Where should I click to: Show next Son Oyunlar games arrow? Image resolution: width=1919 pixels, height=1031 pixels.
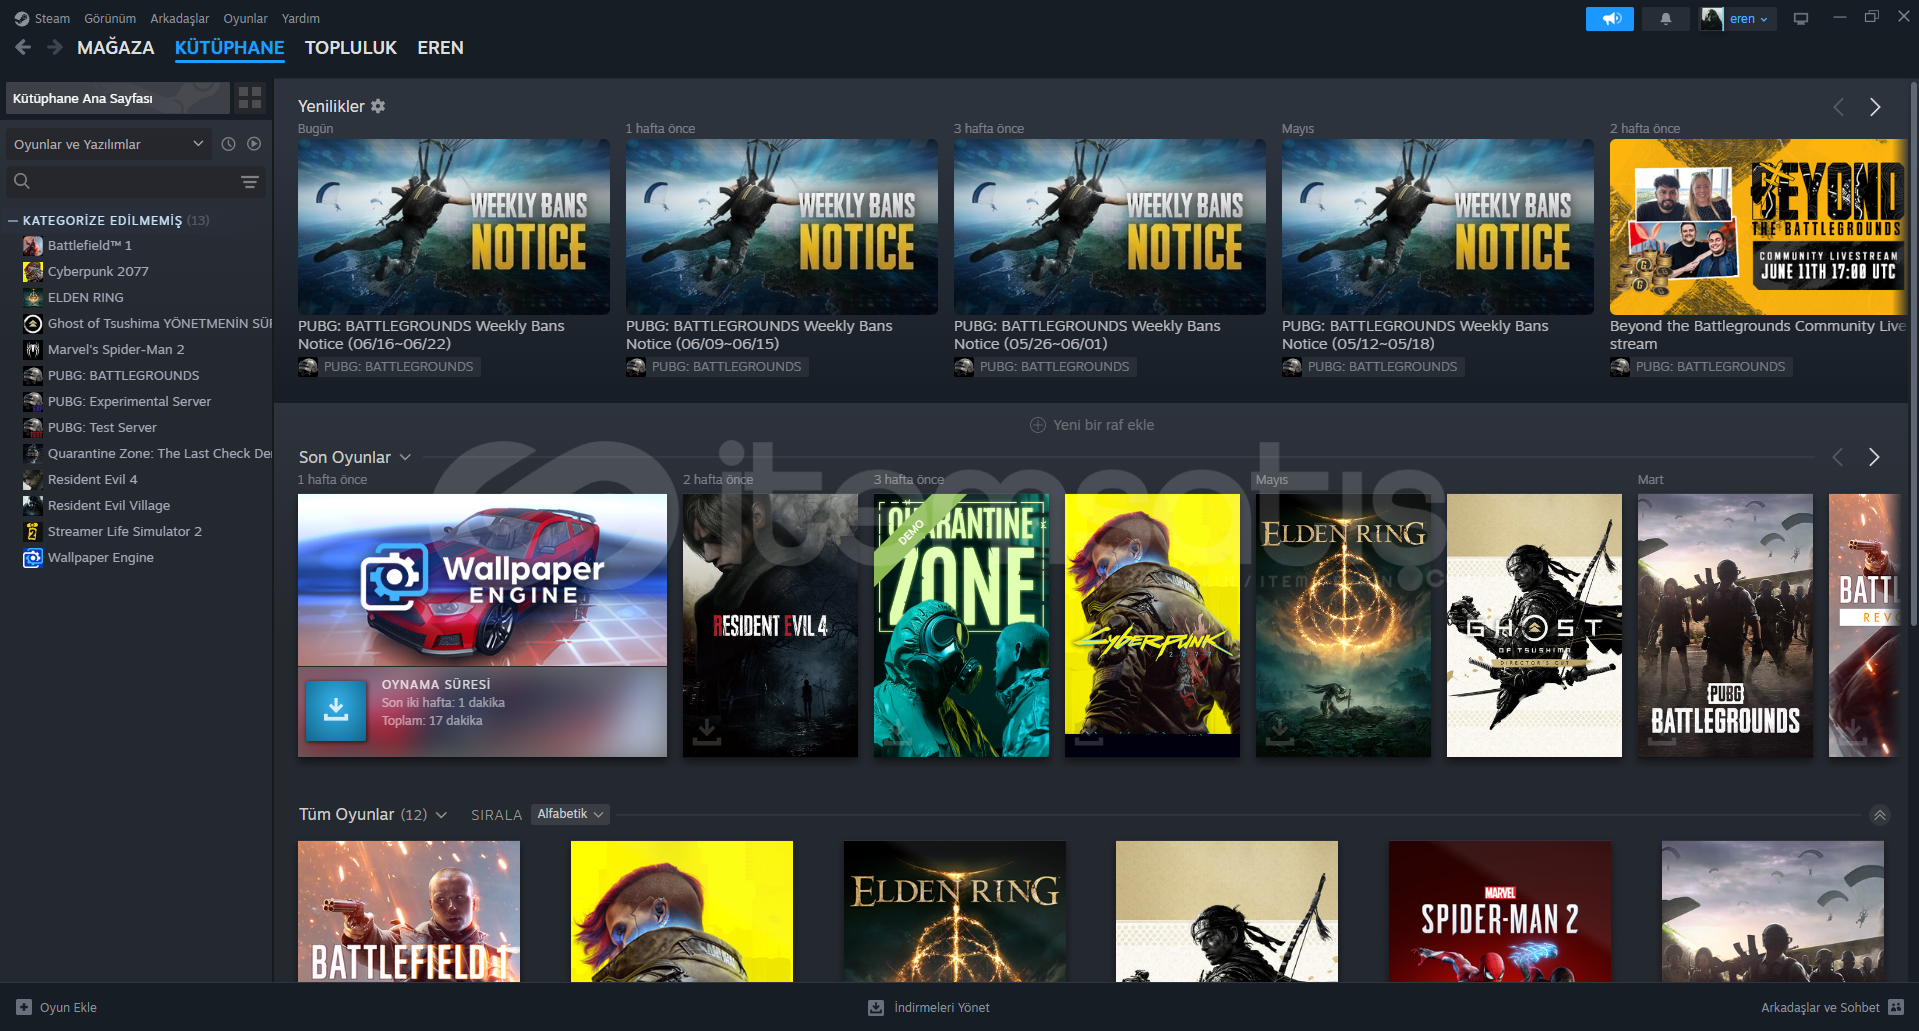pyautogui.click(x=1874, y=457)
